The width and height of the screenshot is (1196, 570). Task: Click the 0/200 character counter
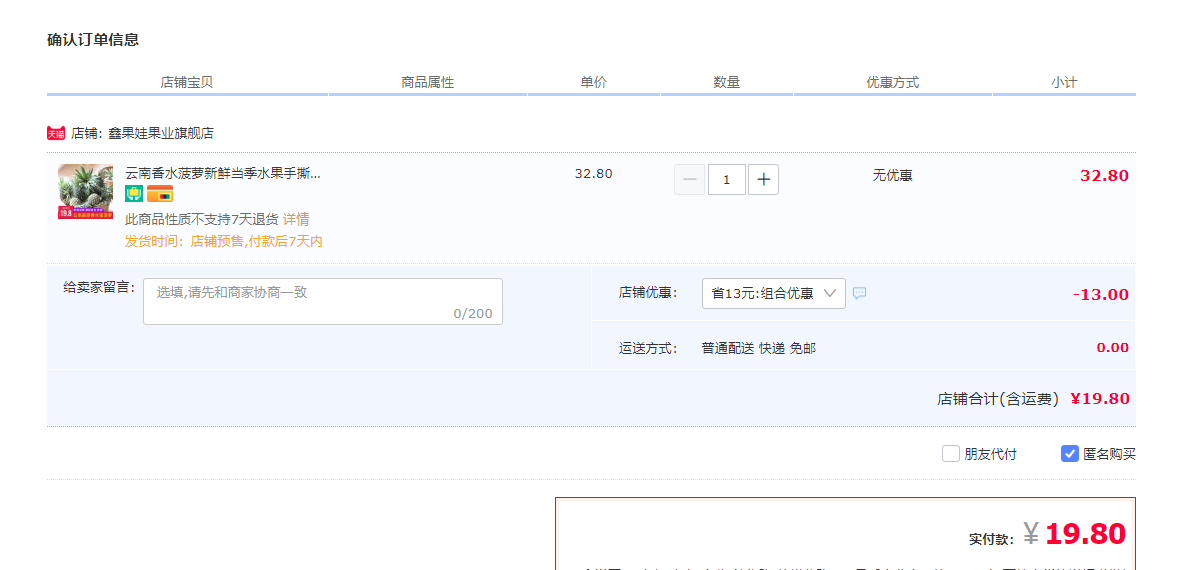point(473,314)
